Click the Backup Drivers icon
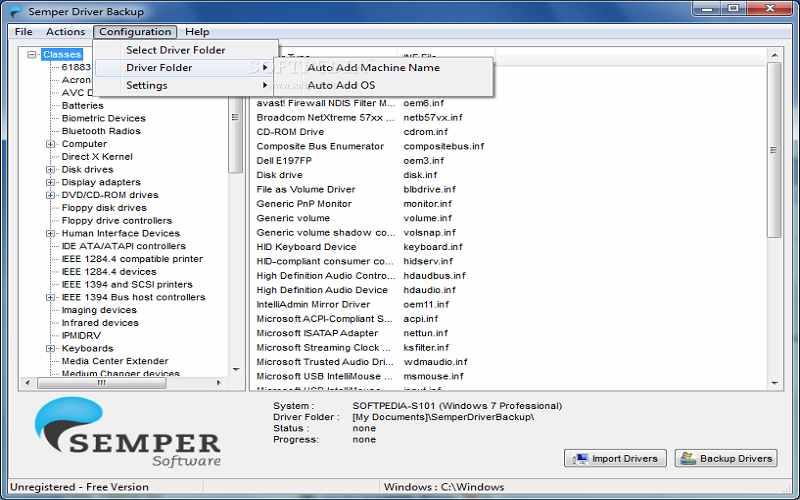The width and height of the screenshot is (800, 500). pos(688,458)
